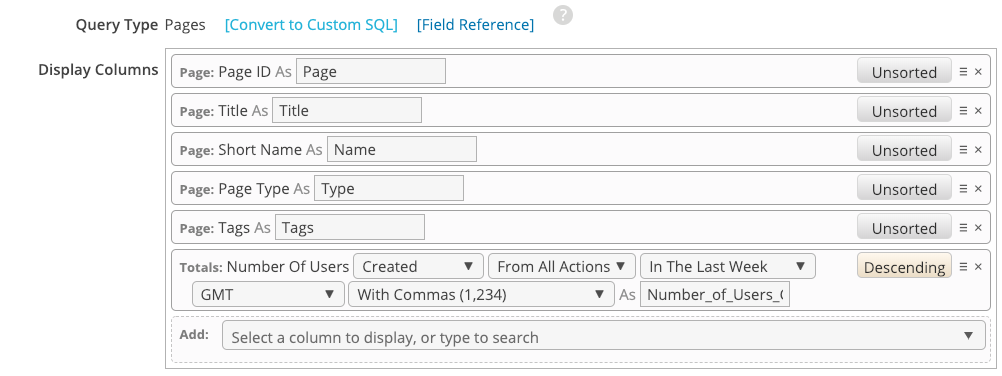Open the In The Last Week dropdown
This screenshot has height=376, width=1002.
[x=727, y=266]
